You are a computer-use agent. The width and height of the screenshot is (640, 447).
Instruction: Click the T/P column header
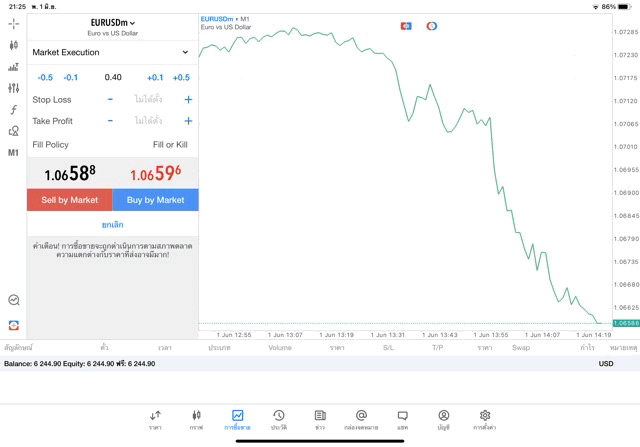click(x=438, y=348)
